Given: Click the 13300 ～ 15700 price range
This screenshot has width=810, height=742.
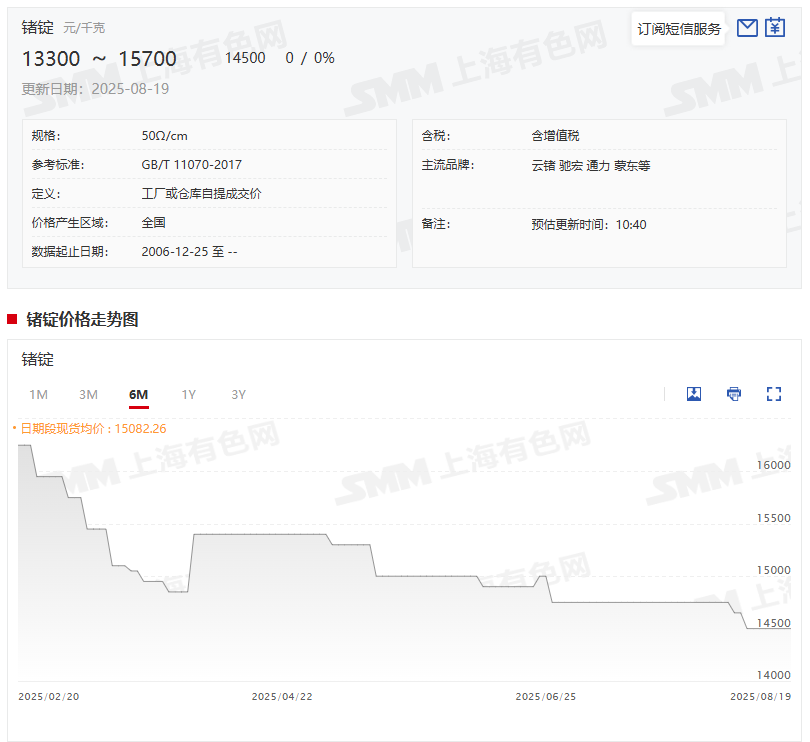Looking at the screenshot, I should tap(99, 59).
